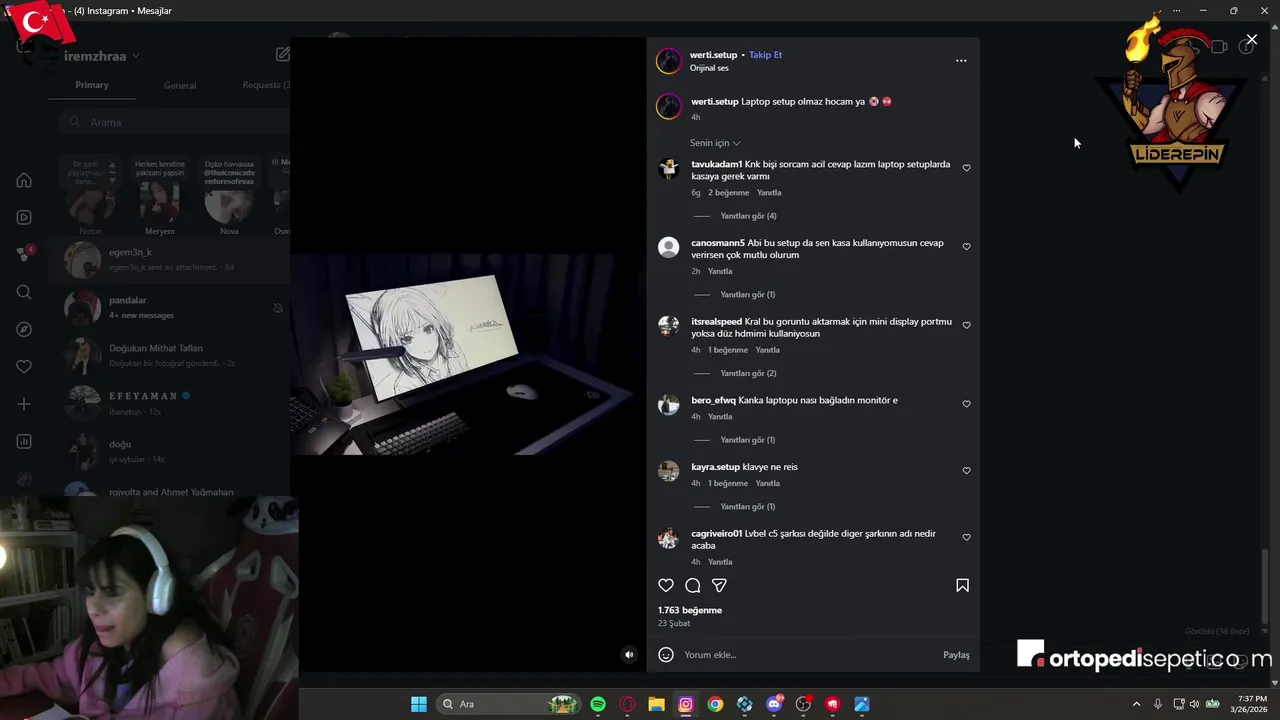Open werti.setup profile from post header

coord(713,55)
